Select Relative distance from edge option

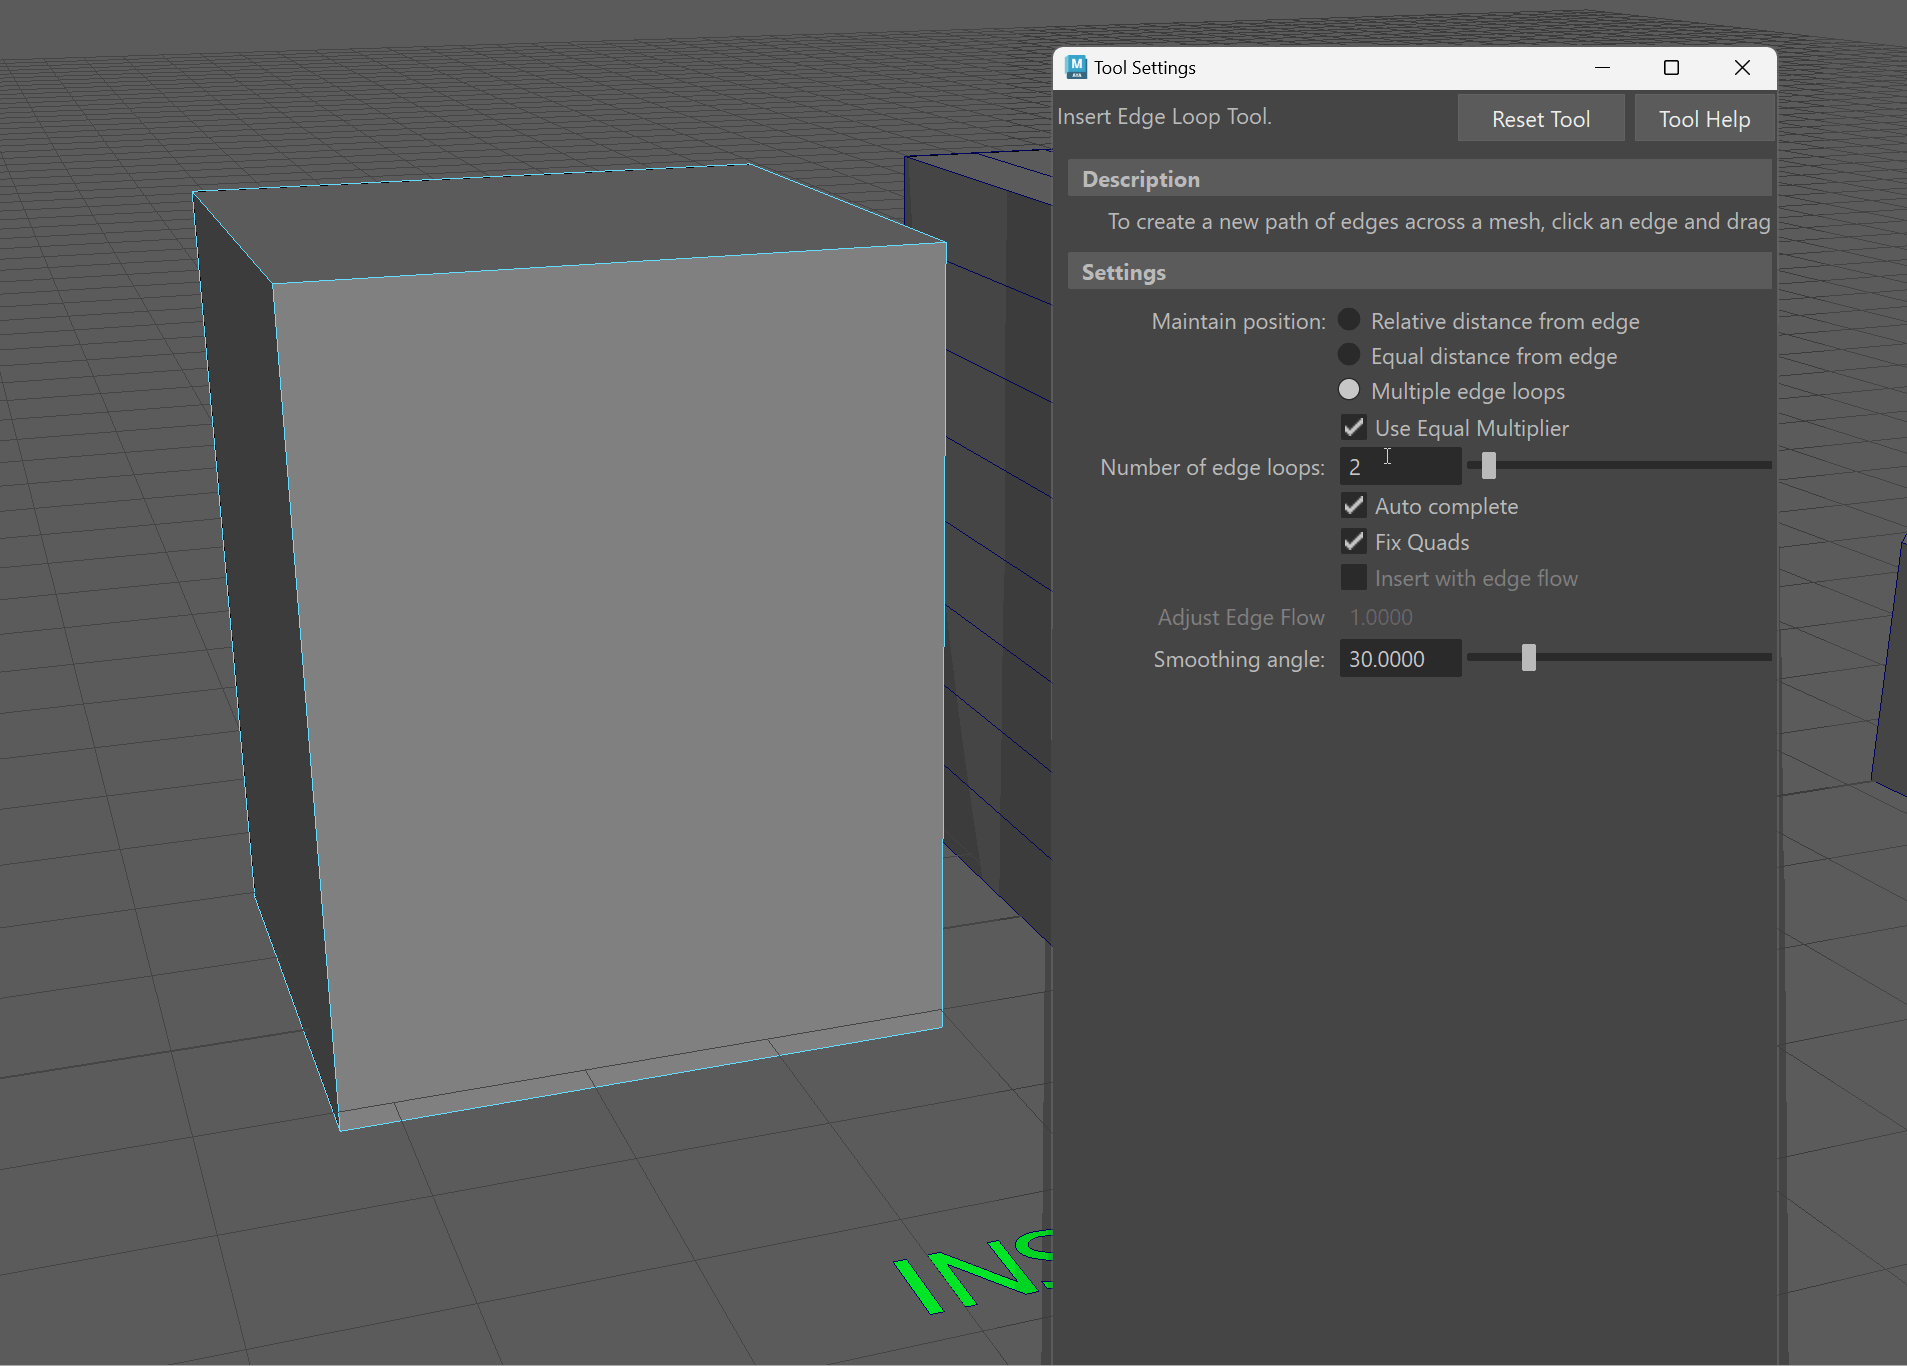pos(1349,320)
